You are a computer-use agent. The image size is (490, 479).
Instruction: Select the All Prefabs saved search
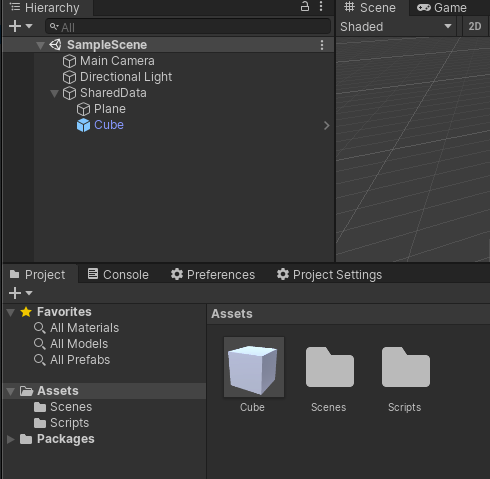80,360
